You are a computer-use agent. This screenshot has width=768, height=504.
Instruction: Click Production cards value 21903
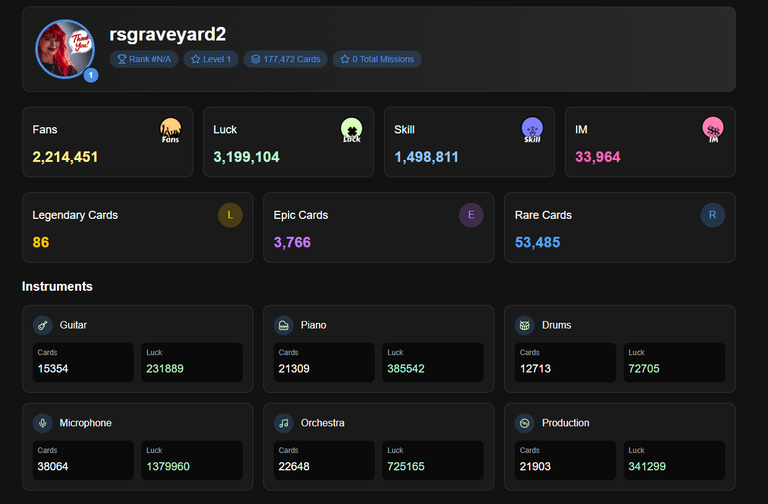[x=535, y=466]
